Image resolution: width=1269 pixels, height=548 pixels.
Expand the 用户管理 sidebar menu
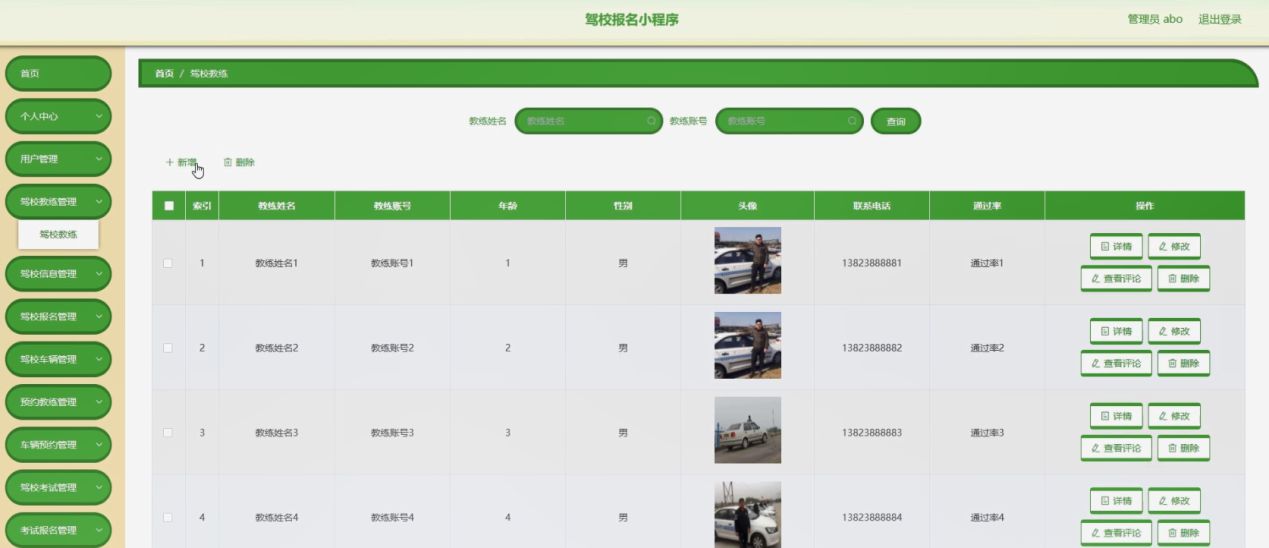pos(58,159)
